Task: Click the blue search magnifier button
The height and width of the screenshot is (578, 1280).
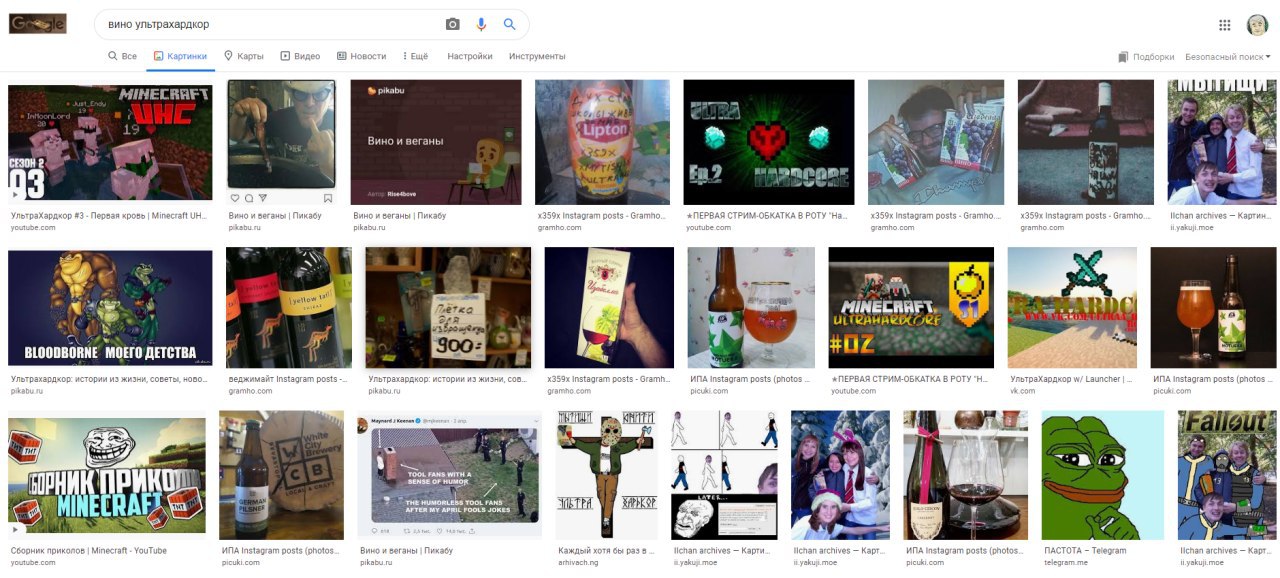Action: click(510, 24)
